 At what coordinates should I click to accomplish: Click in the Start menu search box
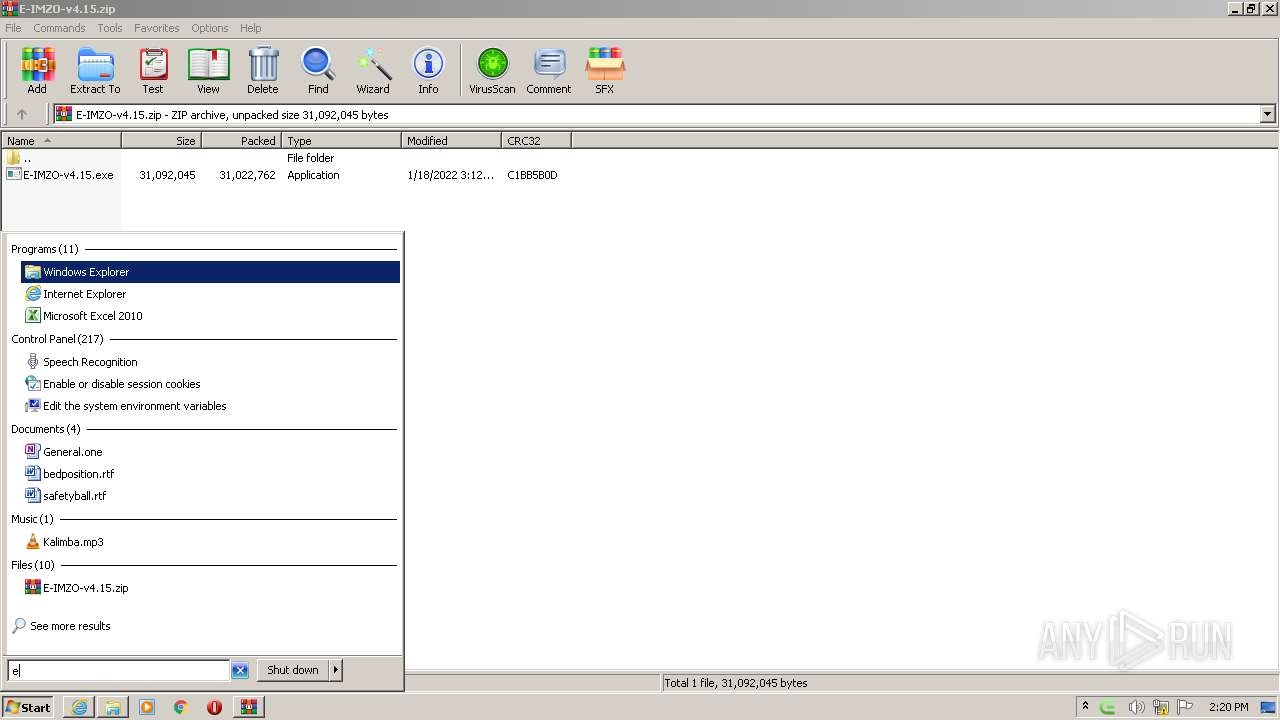coord(119,671)
